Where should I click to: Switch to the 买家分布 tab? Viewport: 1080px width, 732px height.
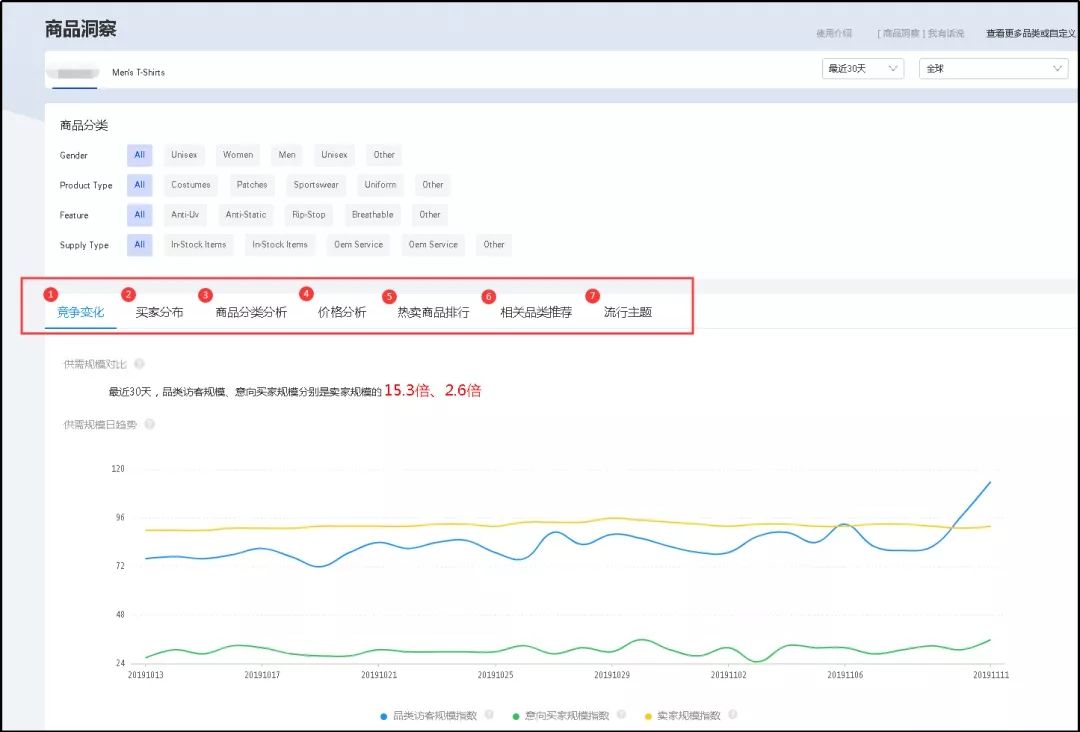(159, 312)
